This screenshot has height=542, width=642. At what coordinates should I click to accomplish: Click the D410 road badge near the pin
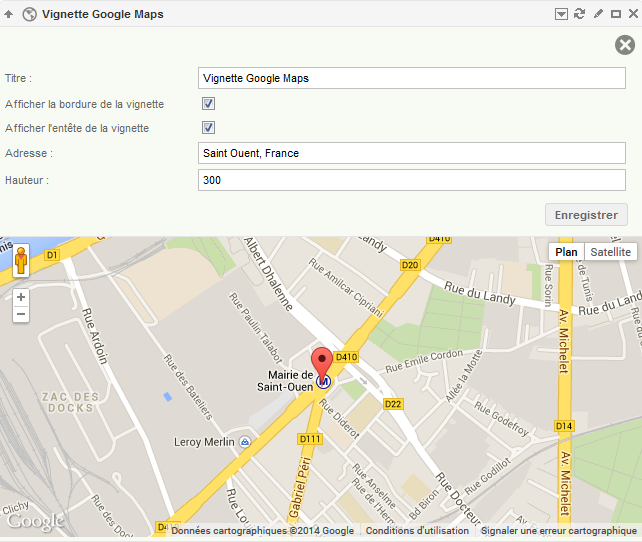coord(346,357)
